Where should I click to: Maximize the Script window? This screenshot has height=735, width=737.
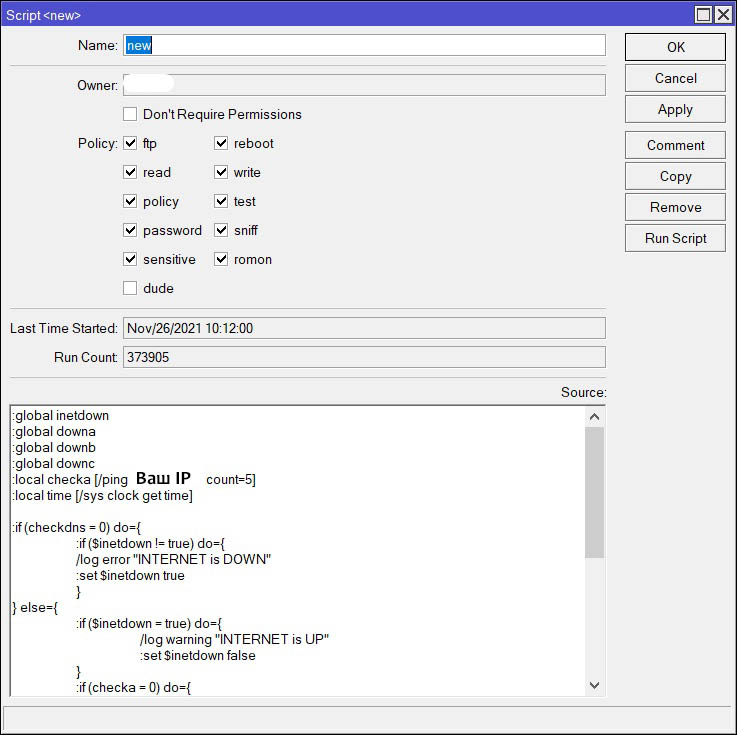(x=703, y=15)
